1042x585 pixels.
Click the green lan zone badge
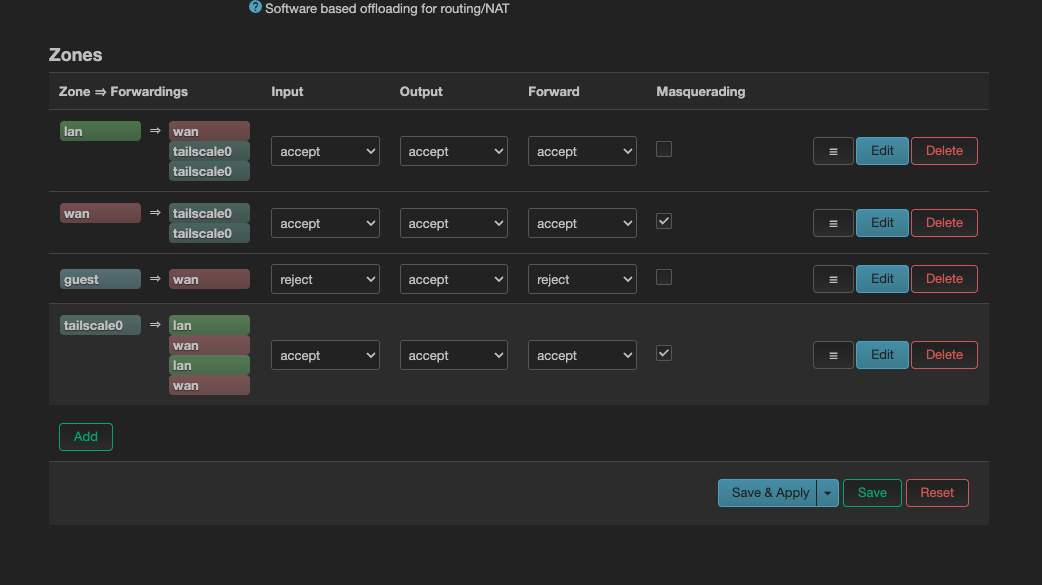pos(100,132)
